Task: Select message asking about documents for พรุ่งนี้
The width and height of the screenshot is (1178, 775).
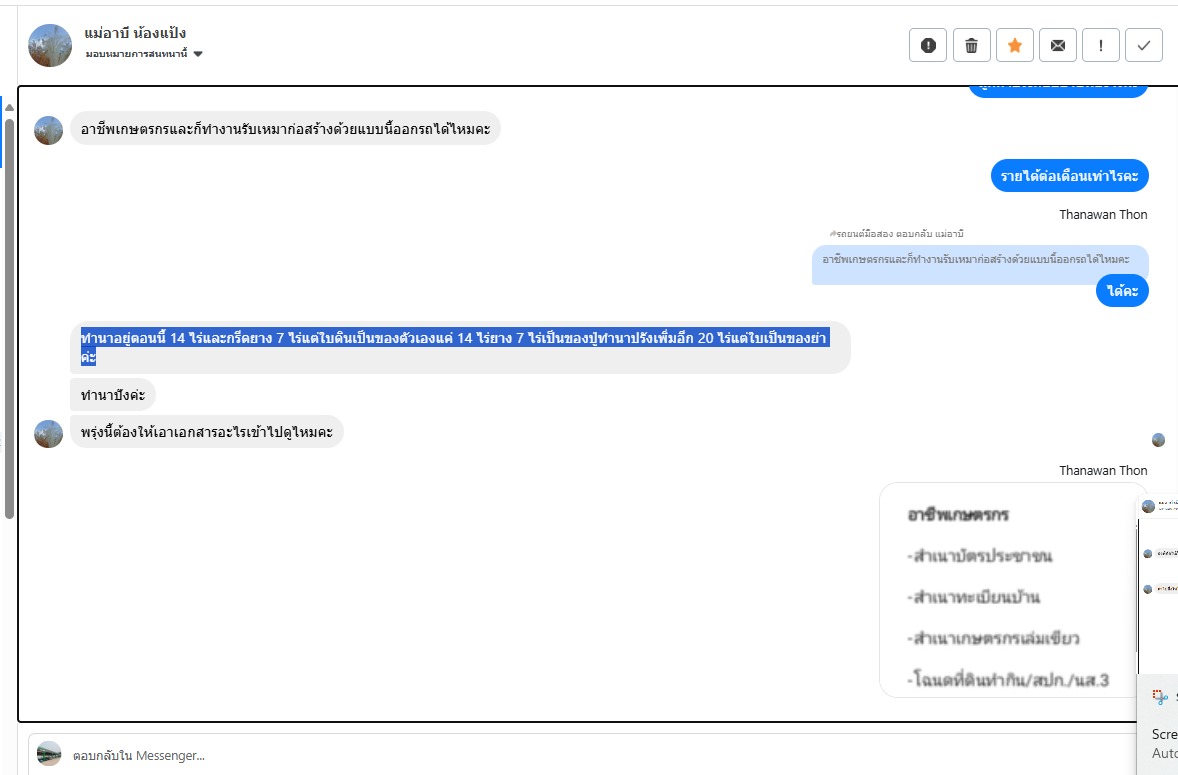Action: (207, 432)
